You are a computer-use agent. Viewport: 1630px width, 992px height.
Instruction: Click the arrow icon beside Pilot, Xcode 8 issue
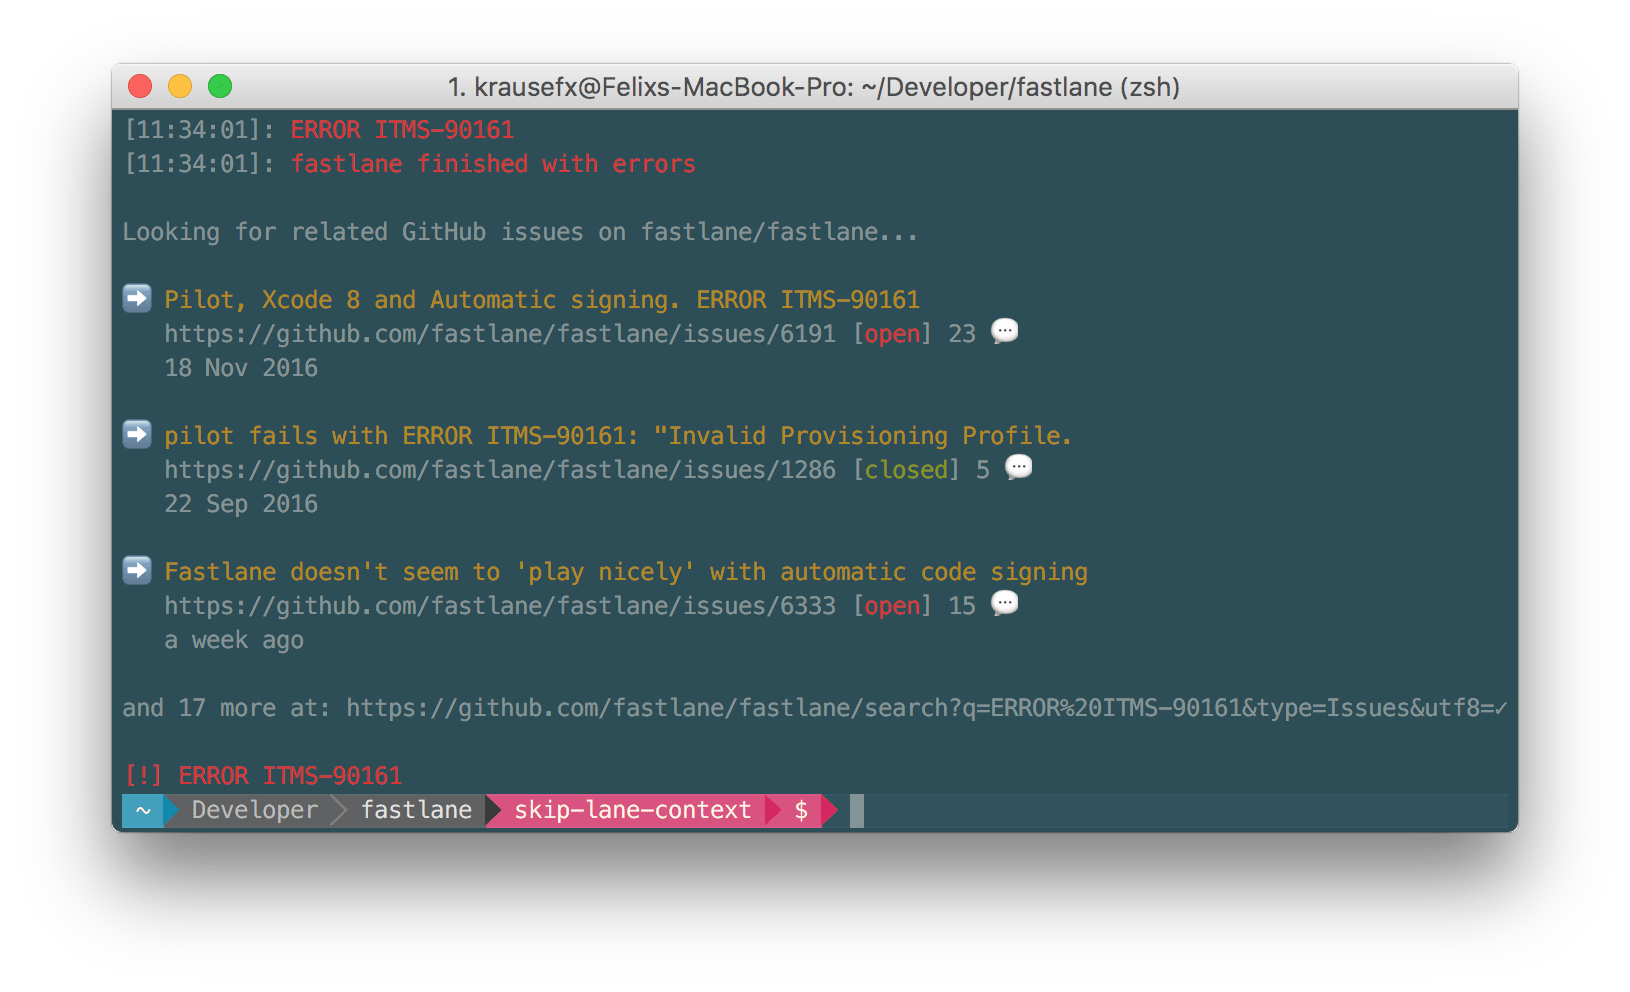(137, 298)
